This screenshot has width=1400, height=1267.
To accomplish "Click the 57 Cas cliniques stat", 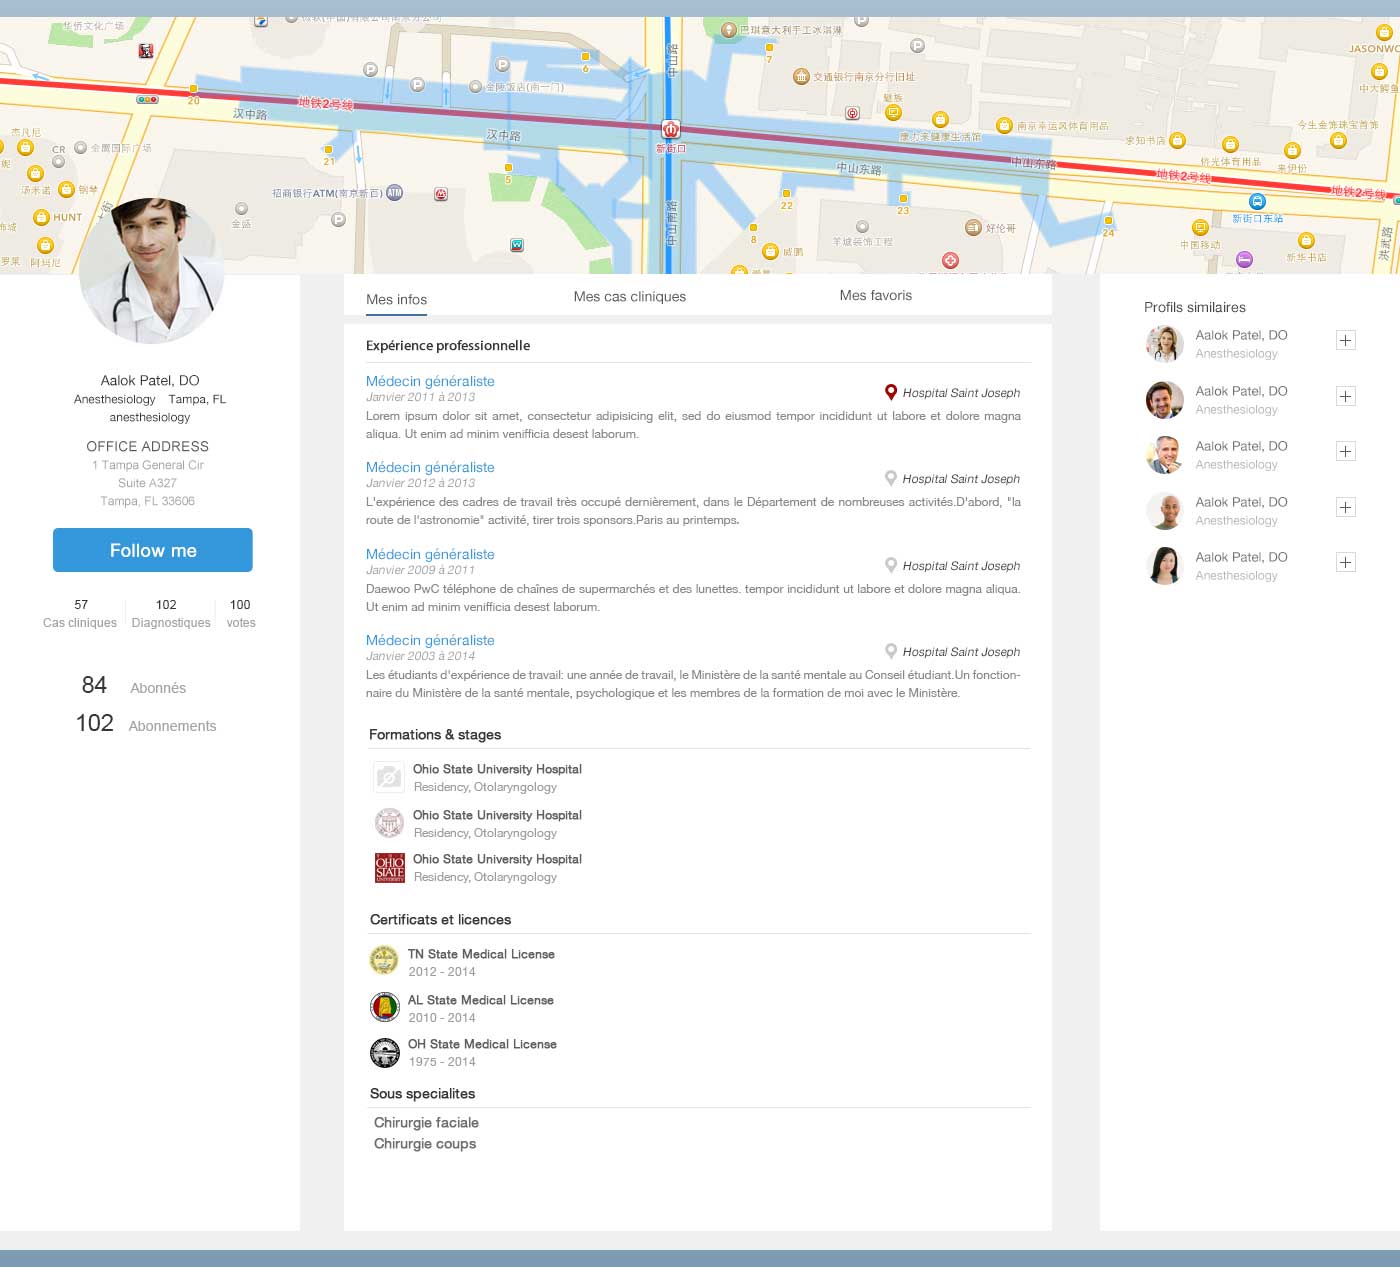I will 80,613.
